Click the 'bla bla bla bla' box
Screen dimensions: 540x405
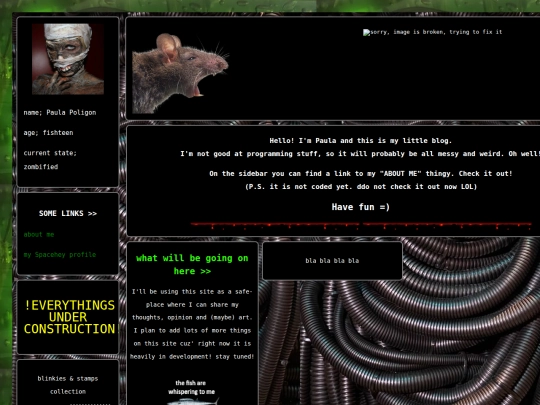pos(332,261)
